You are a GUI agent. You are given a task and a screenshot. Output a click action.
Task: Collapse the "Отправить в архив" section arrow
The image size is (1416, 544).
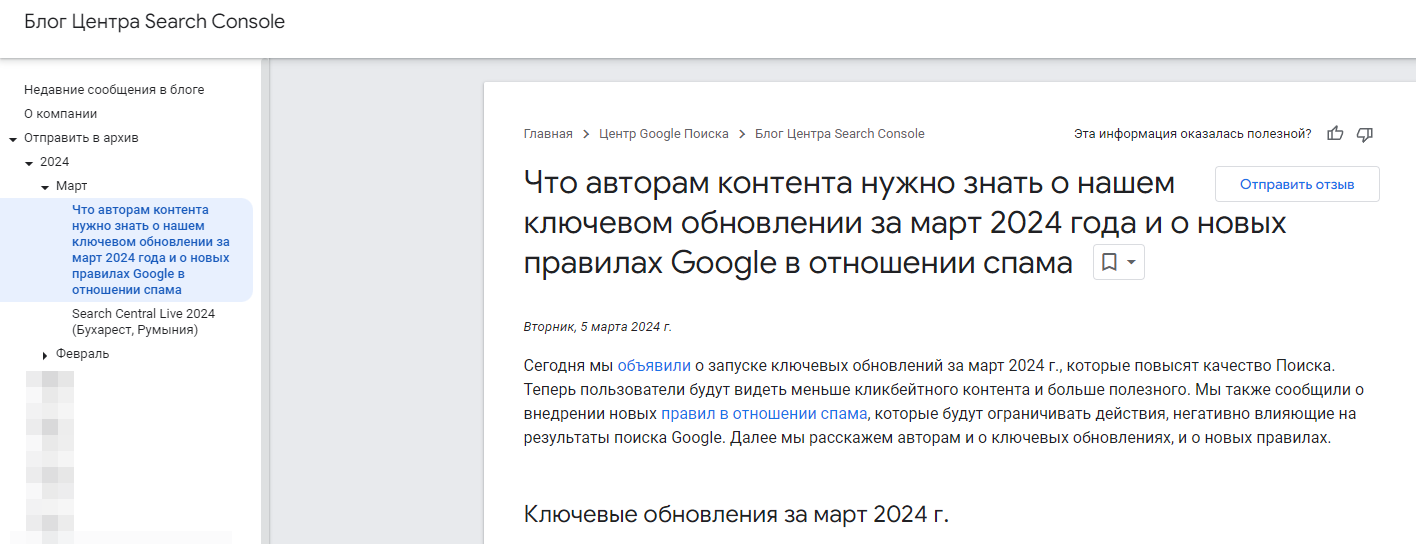pos(13,139)
